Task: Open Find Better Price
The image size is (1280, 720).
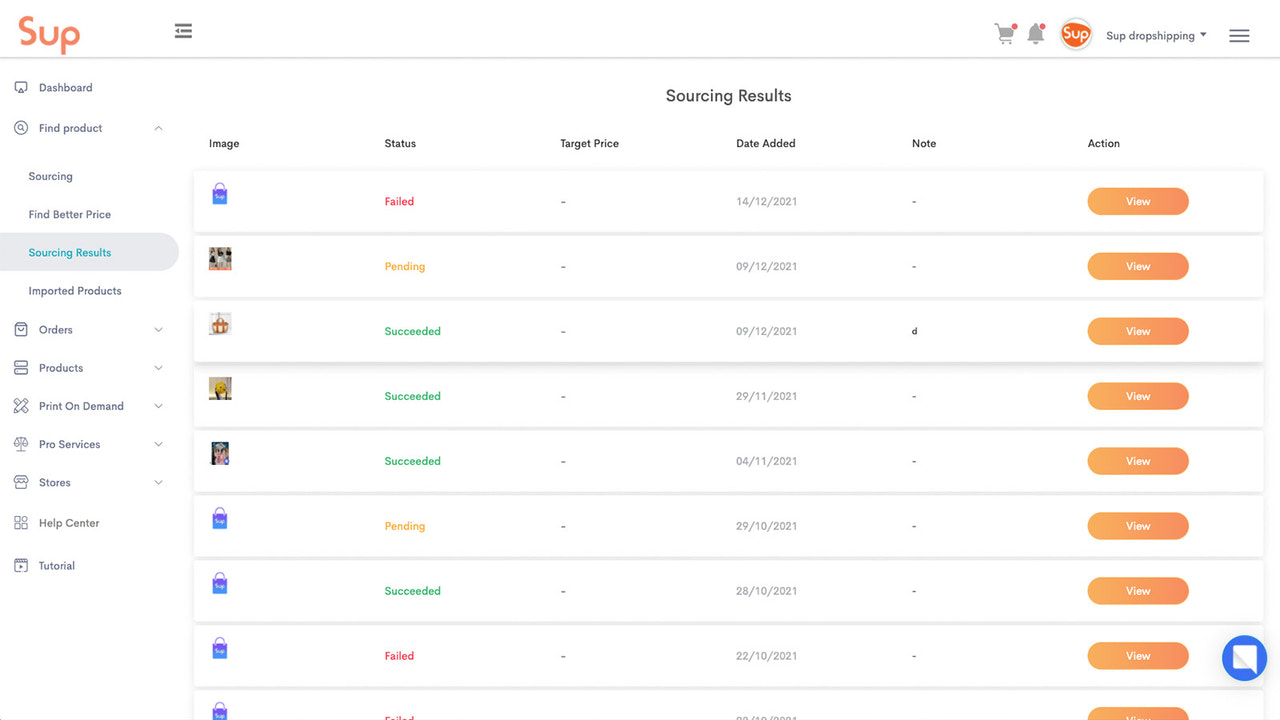Action: tap(70, 215)
